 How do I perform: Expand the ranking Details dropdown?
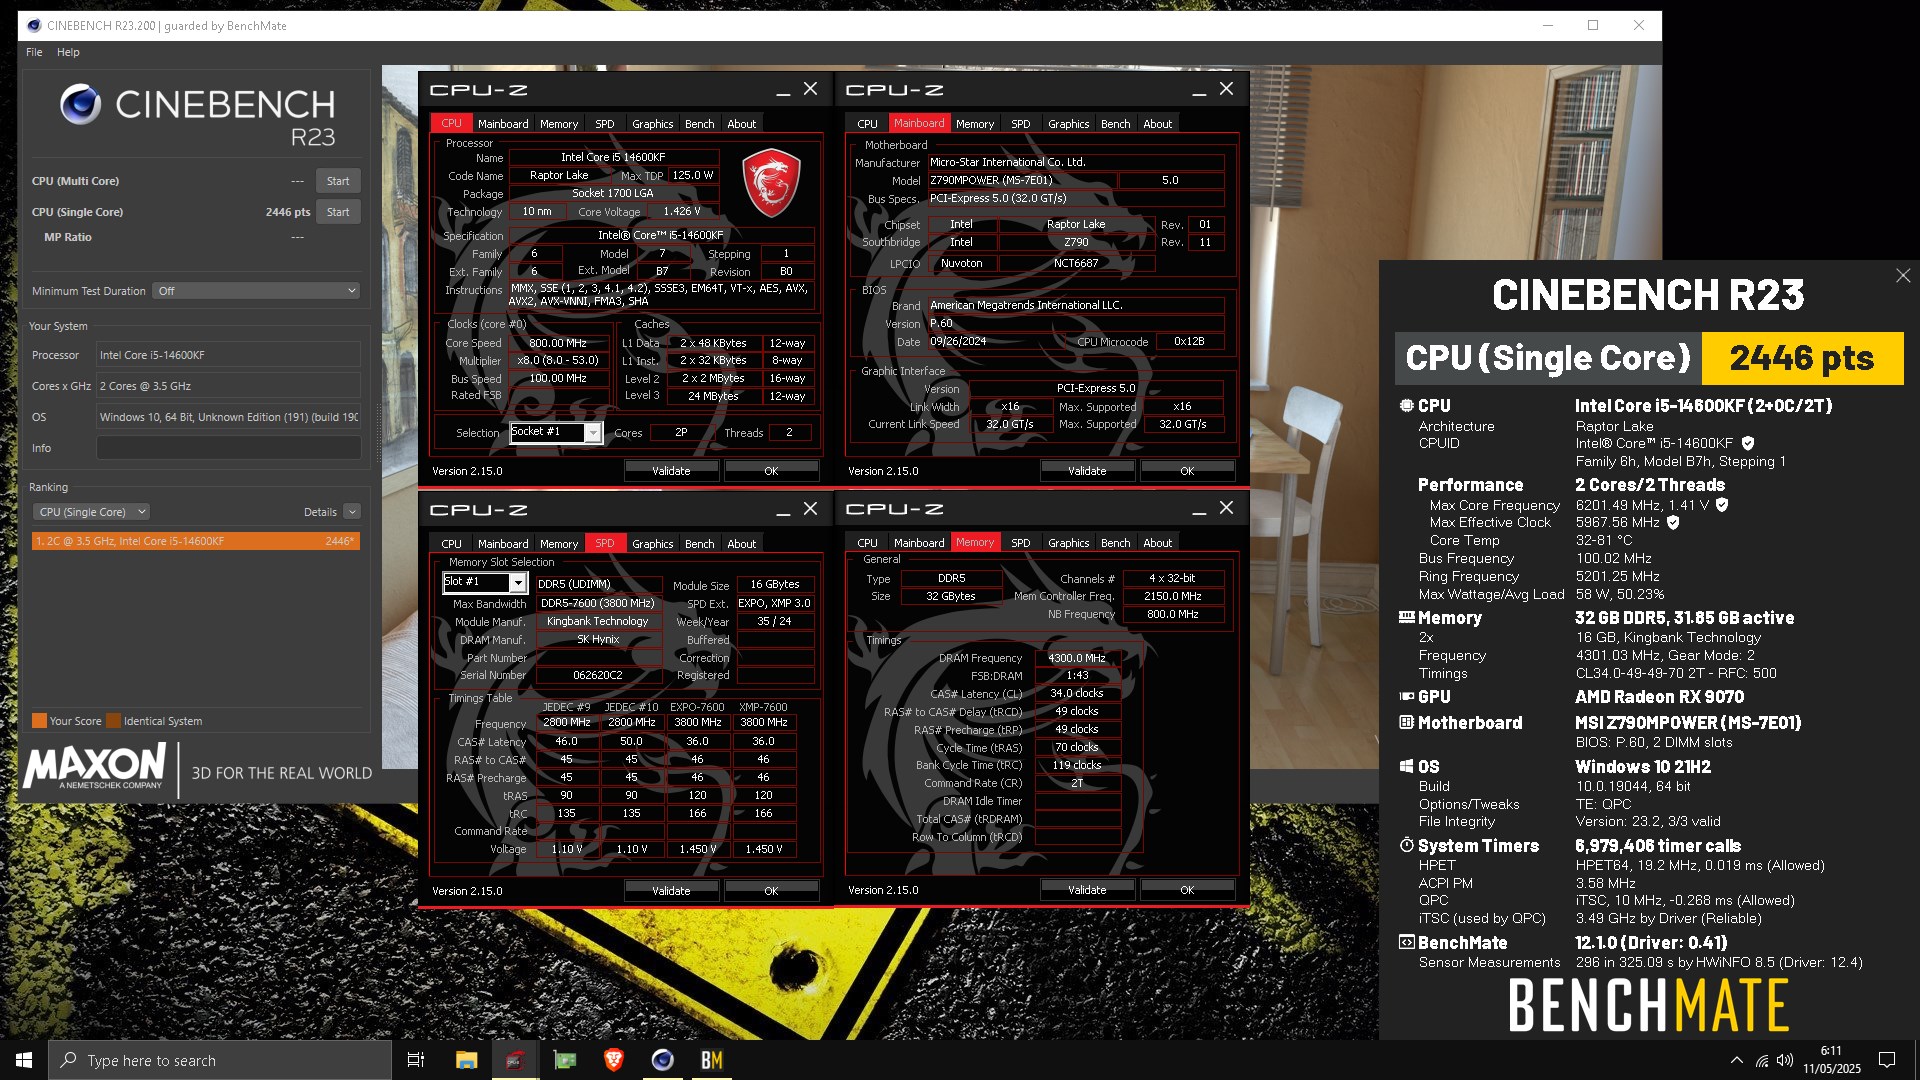(x=352, y=512)
